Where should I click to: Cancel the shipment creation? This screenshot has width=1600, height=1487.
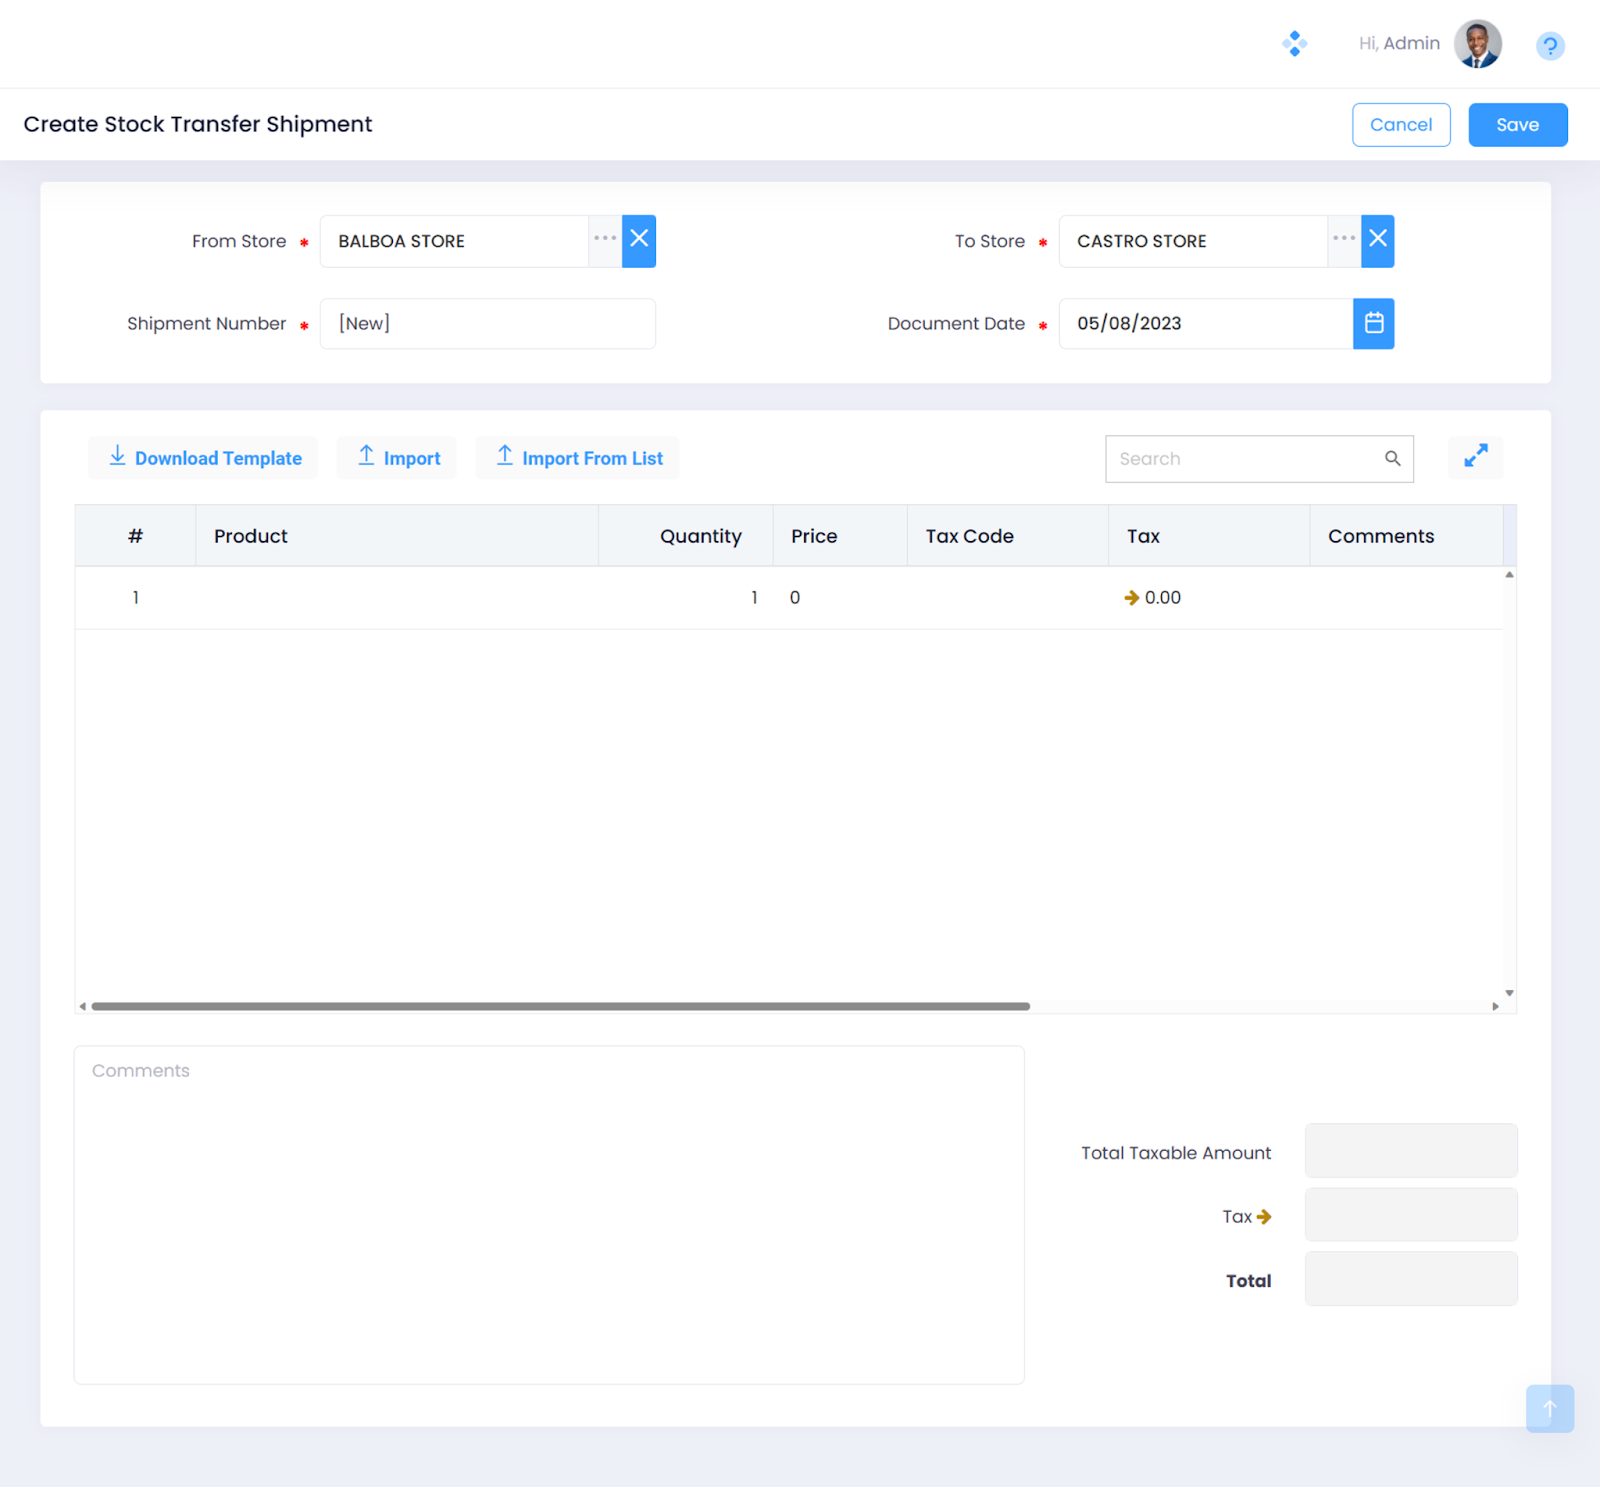pyautogui.click(x=1400, y=125)
